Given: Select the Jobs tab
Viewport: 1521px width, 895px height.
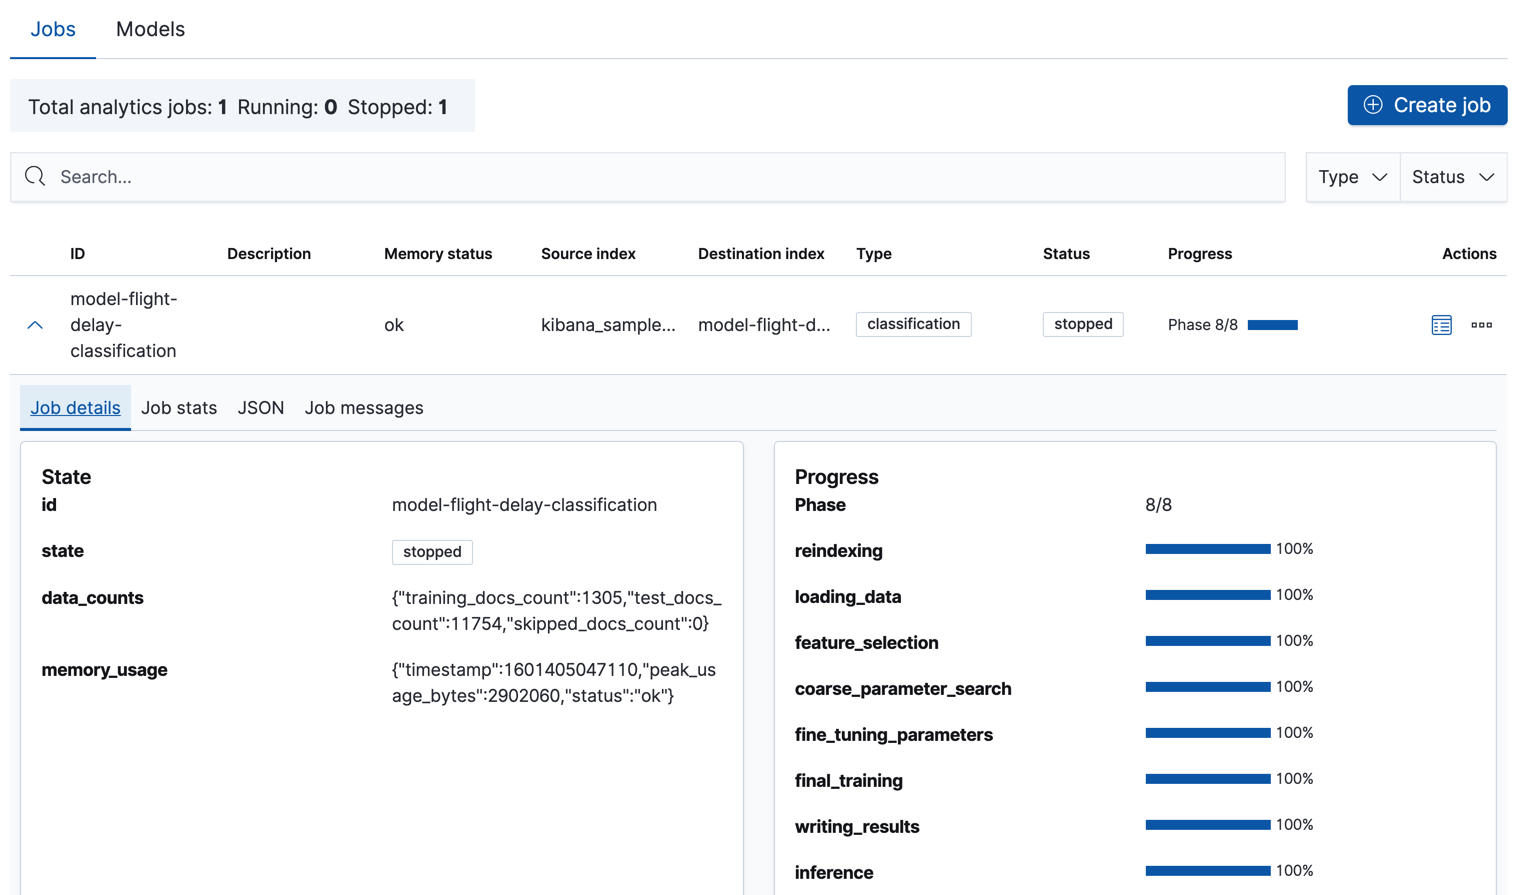Looking at the screenshot, I should coord(52,29).
